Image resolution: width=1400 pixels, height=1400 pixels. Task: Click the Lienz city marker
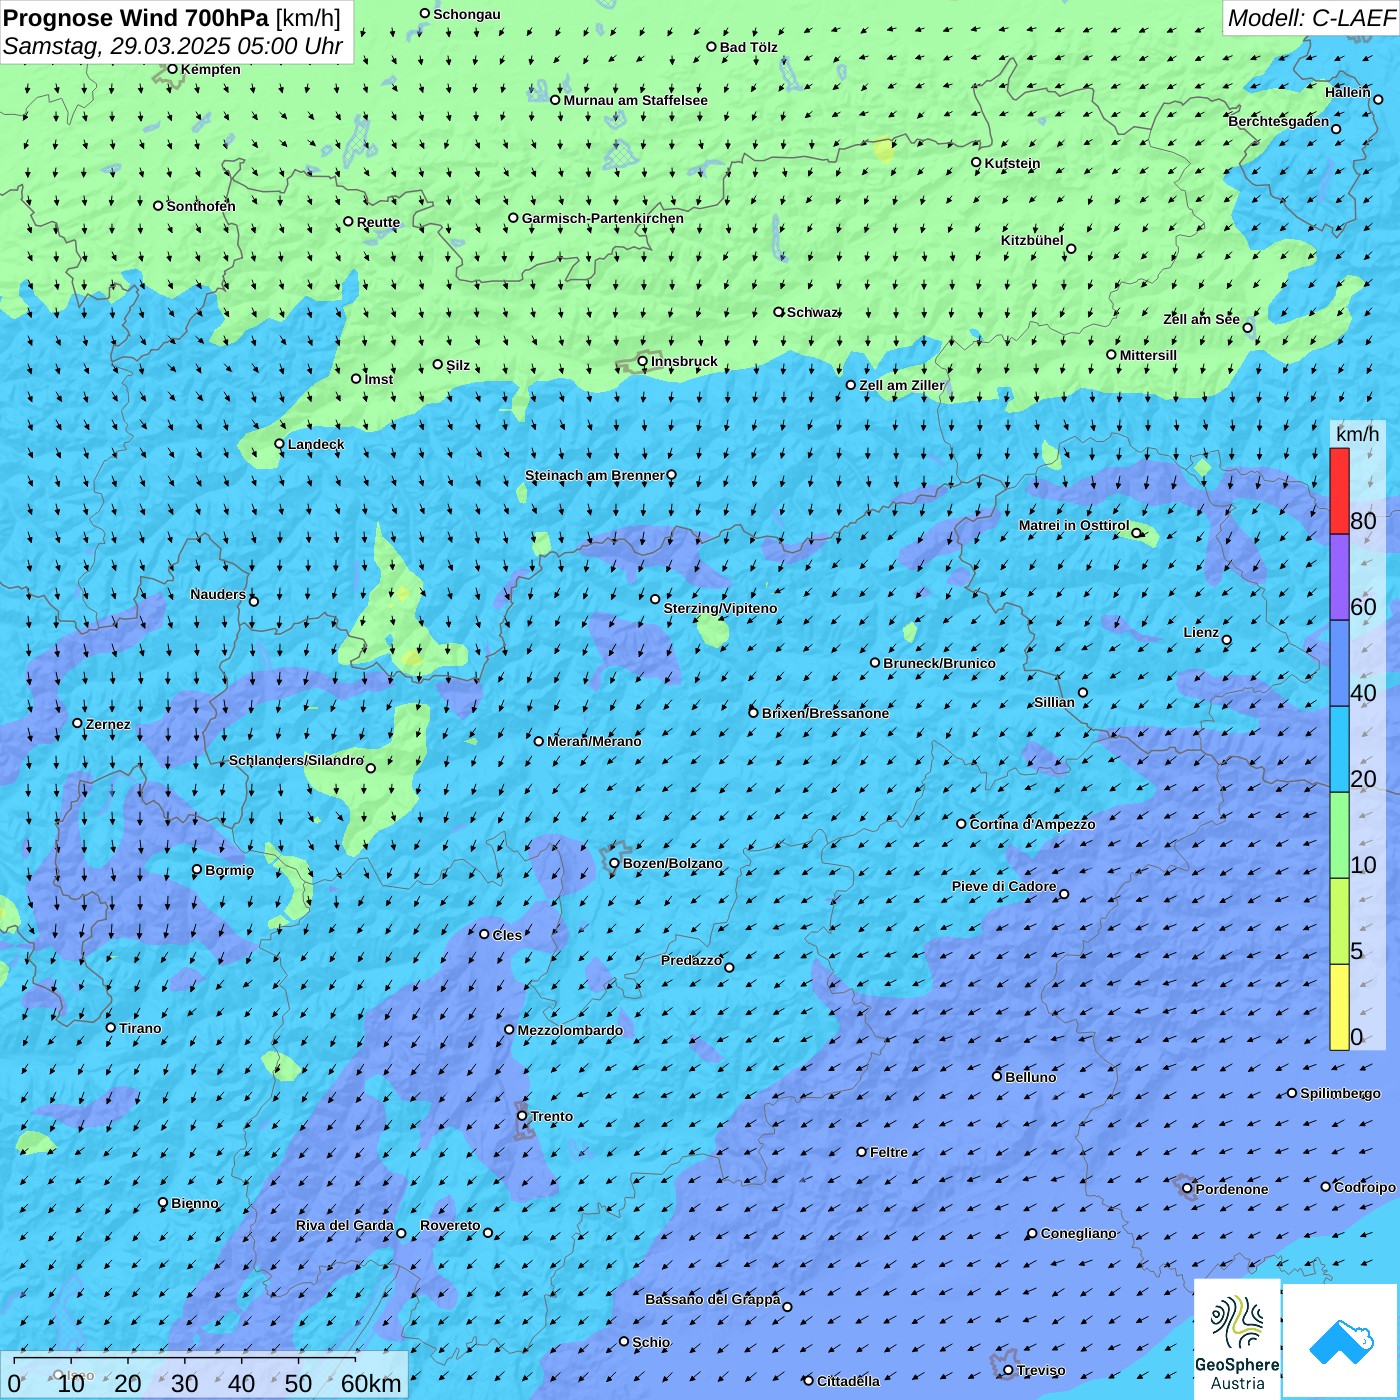pyautogui.click(x=1227, y=640)
